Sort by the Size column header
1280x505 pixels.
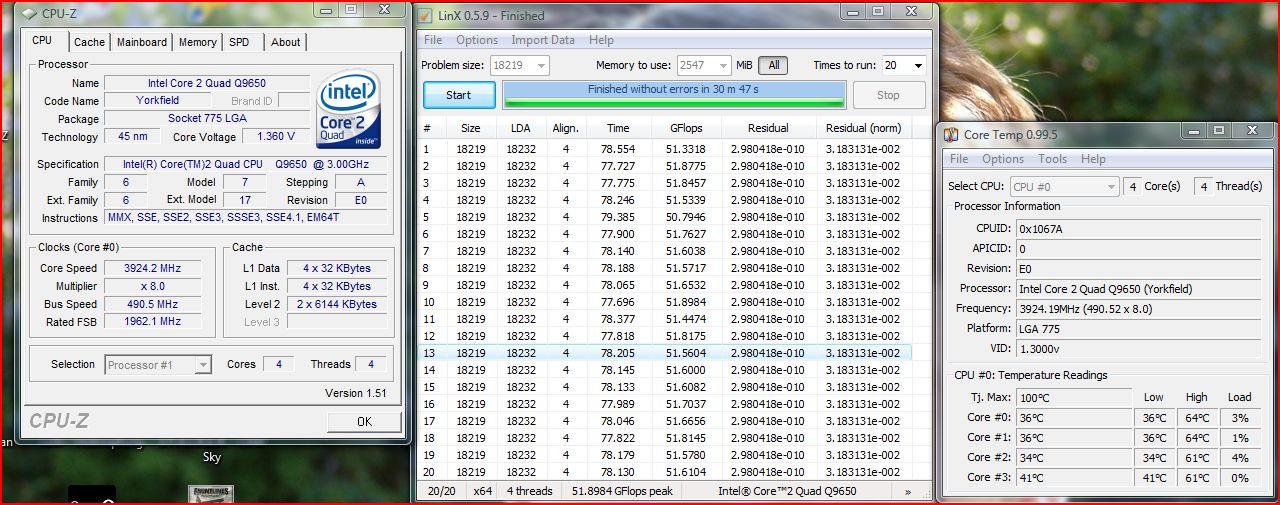pos(470,128)
